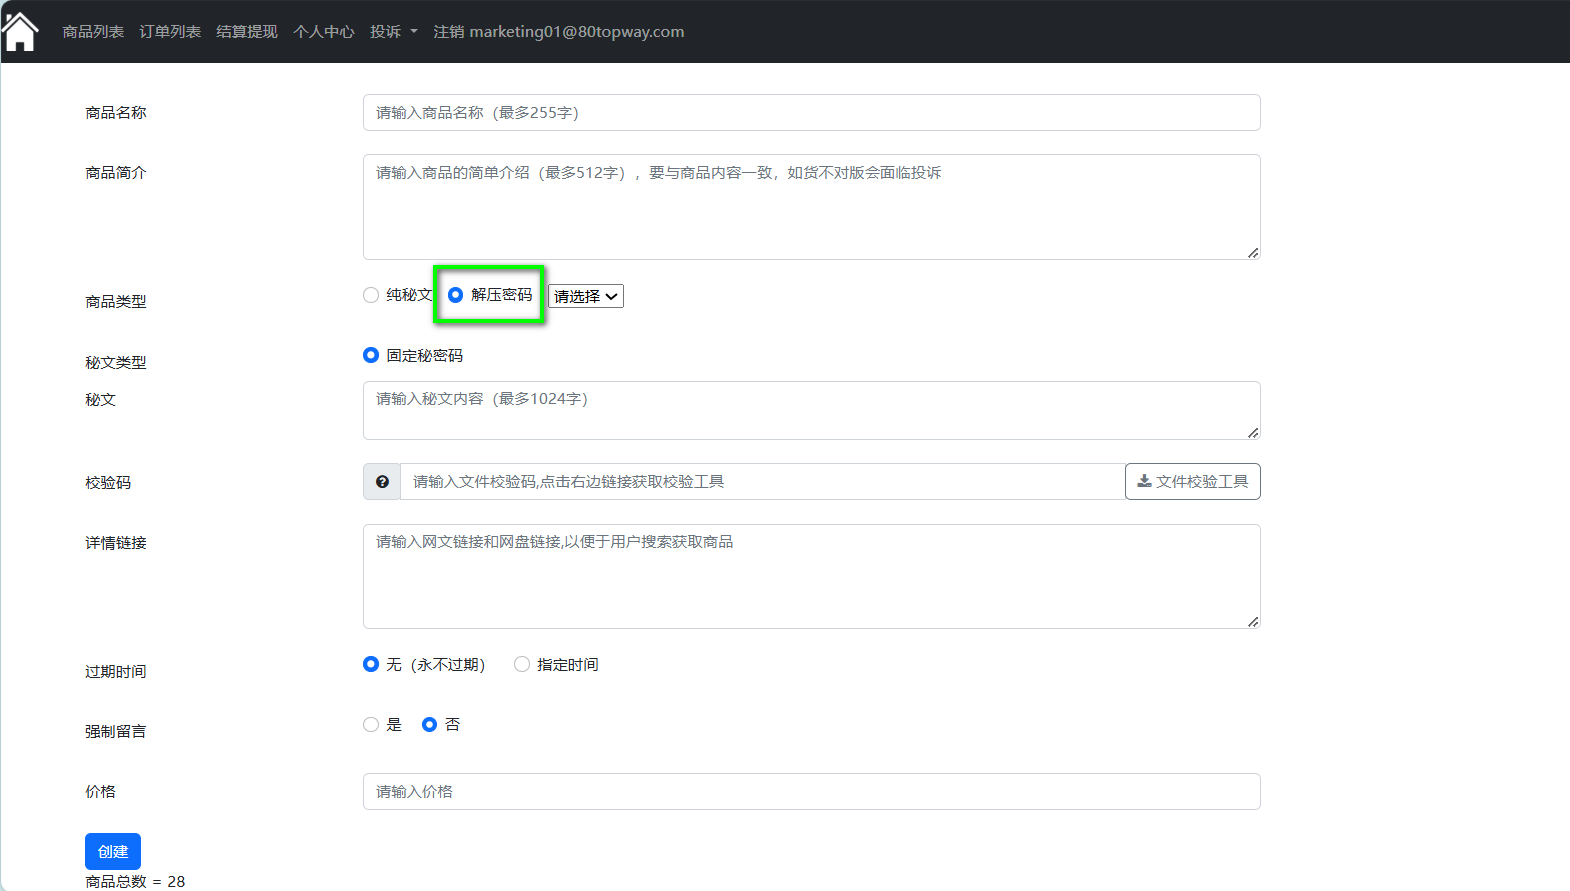Click the home icon in navbar
This screenshot has width=1570, height=891.
(20, 31)
